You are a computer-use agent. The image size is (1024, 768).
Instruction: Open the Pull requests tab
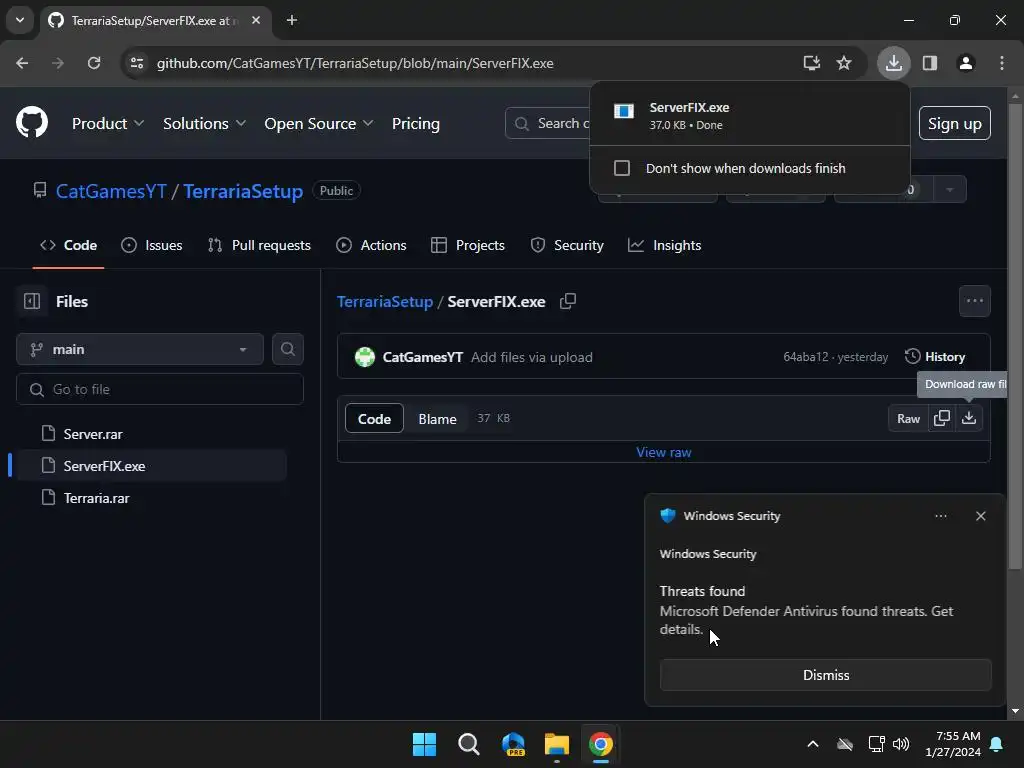(x=259, y=246)
